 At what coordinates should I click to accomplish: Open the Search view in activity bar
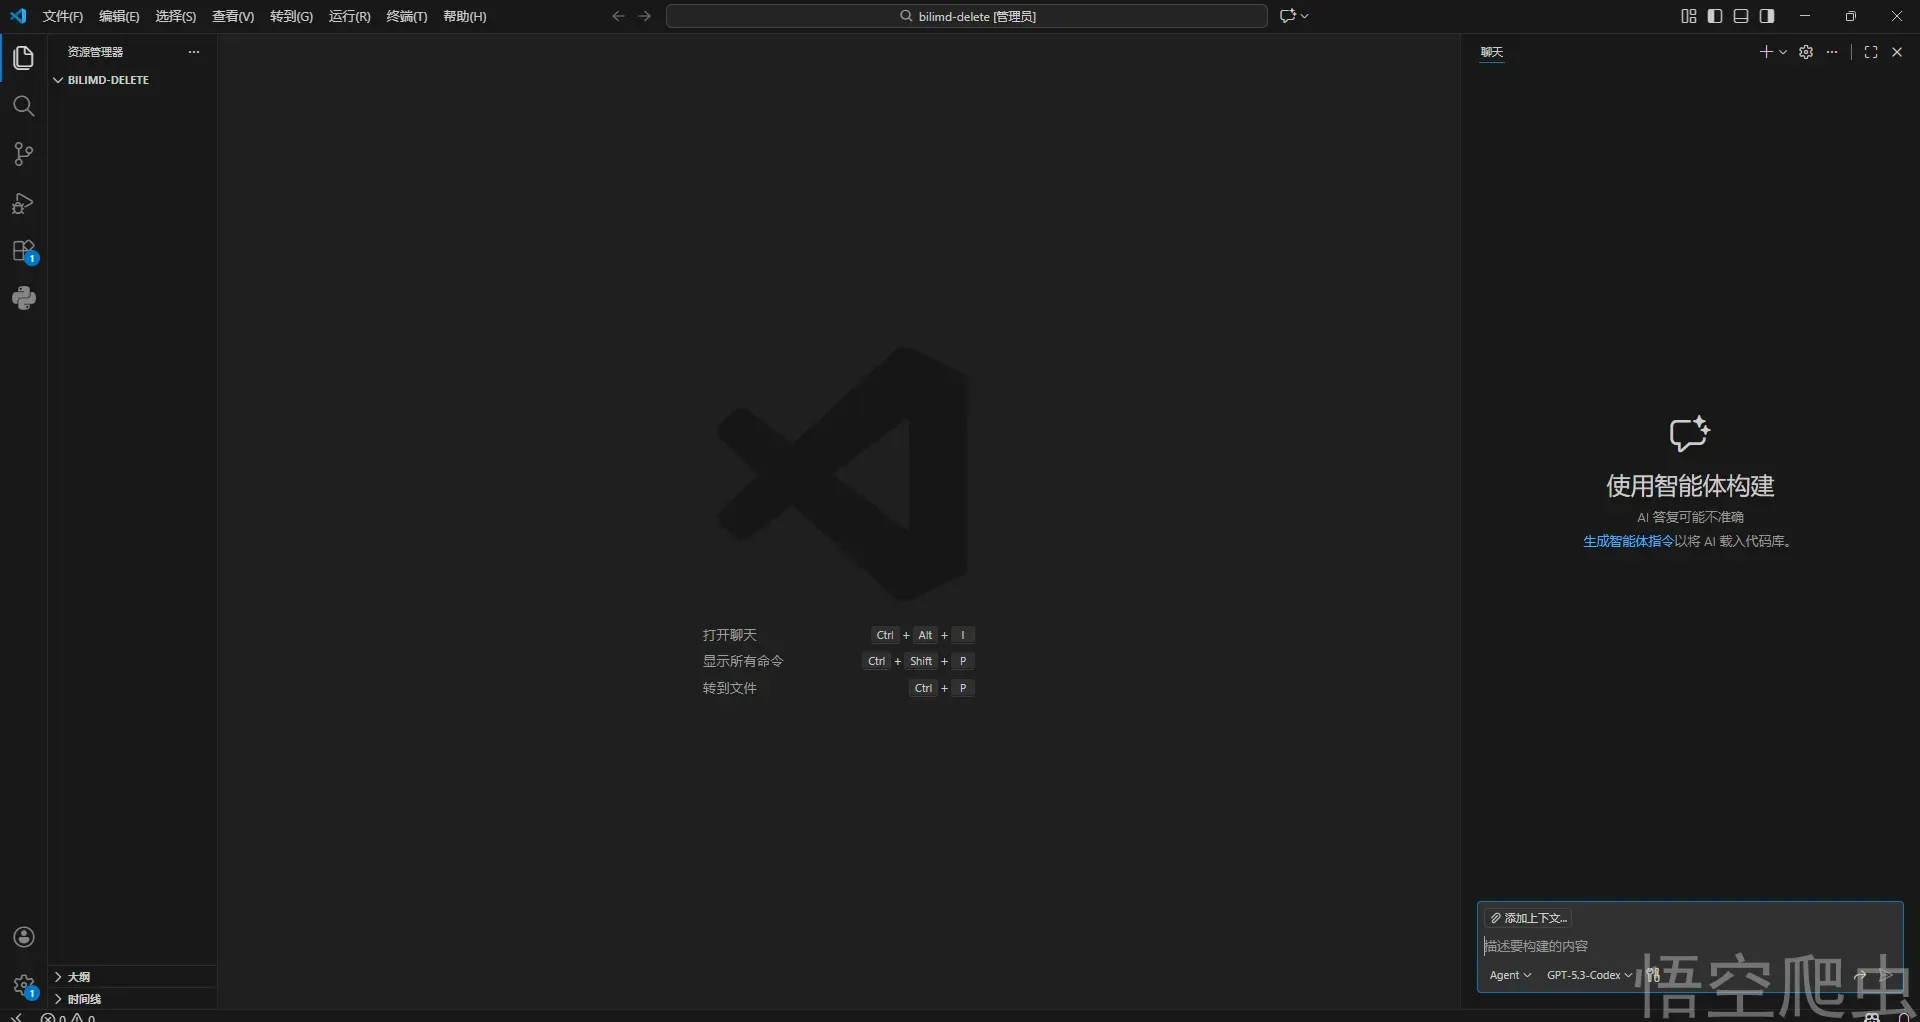24,106
